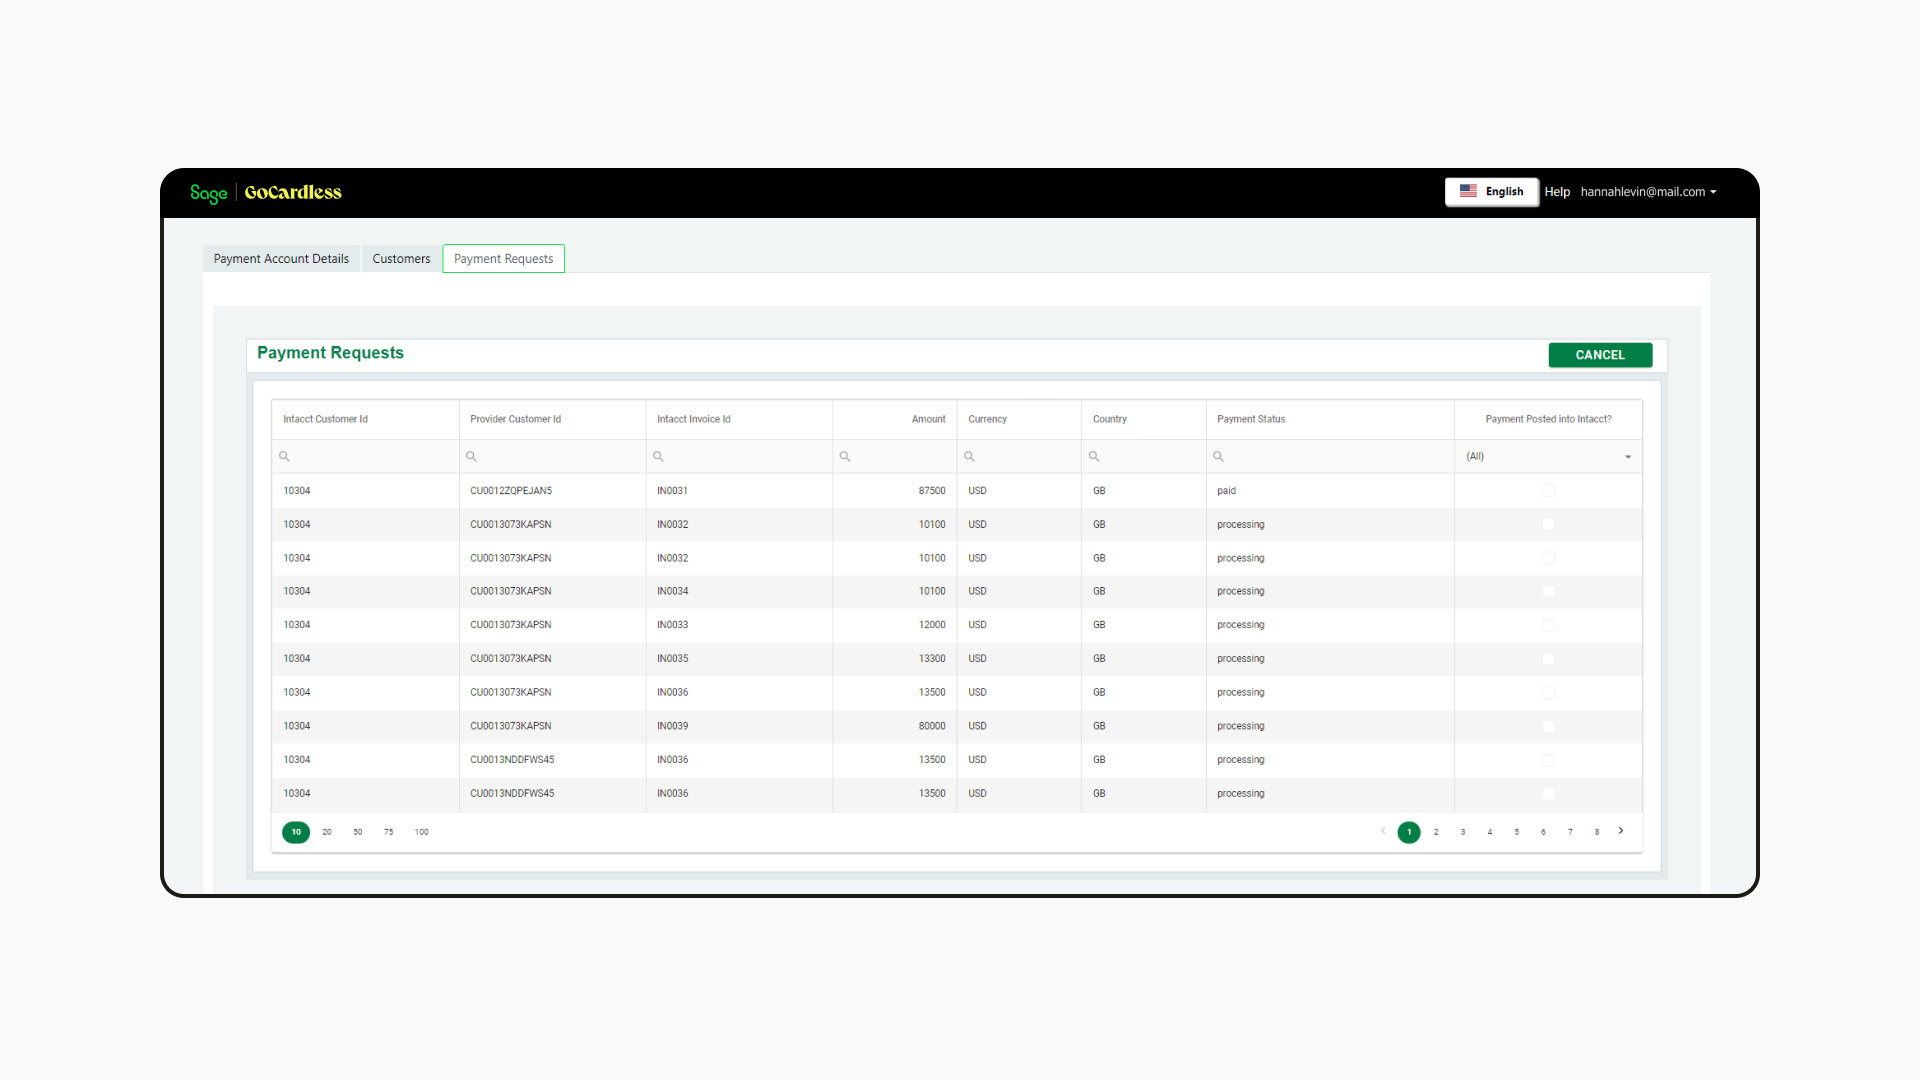This screenshot has height=1080, width=1920.
Task: Open Payment Posted into Intacct (All) dropdown
Action: click(1548, 457)
